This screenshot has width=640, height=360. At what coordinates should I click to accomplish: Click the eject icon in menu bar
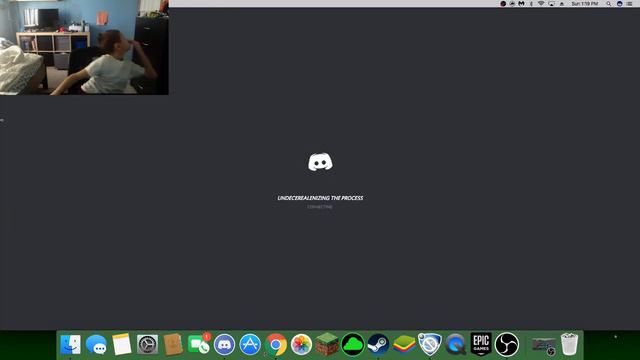coord(562,4)
